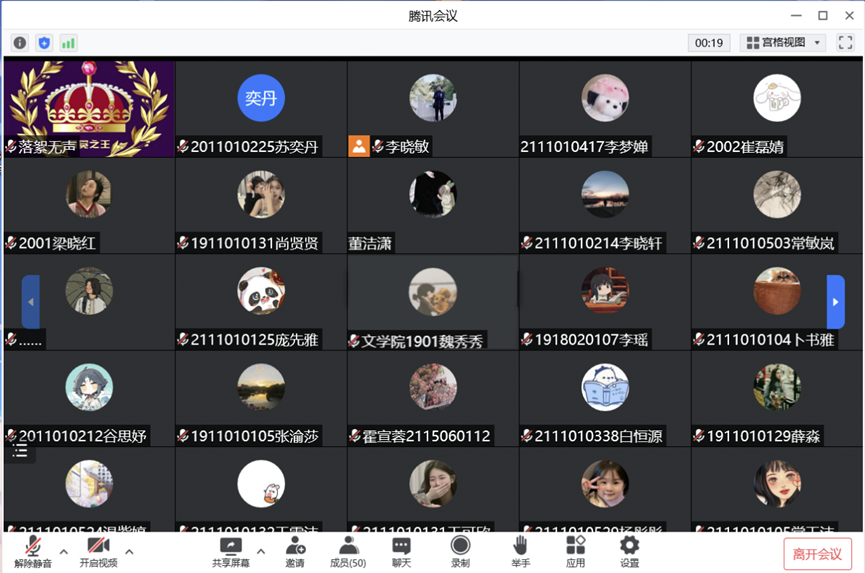Open 设置 settings gear
The width and height of the screenshot is (865, 573).
click(629, 551)
